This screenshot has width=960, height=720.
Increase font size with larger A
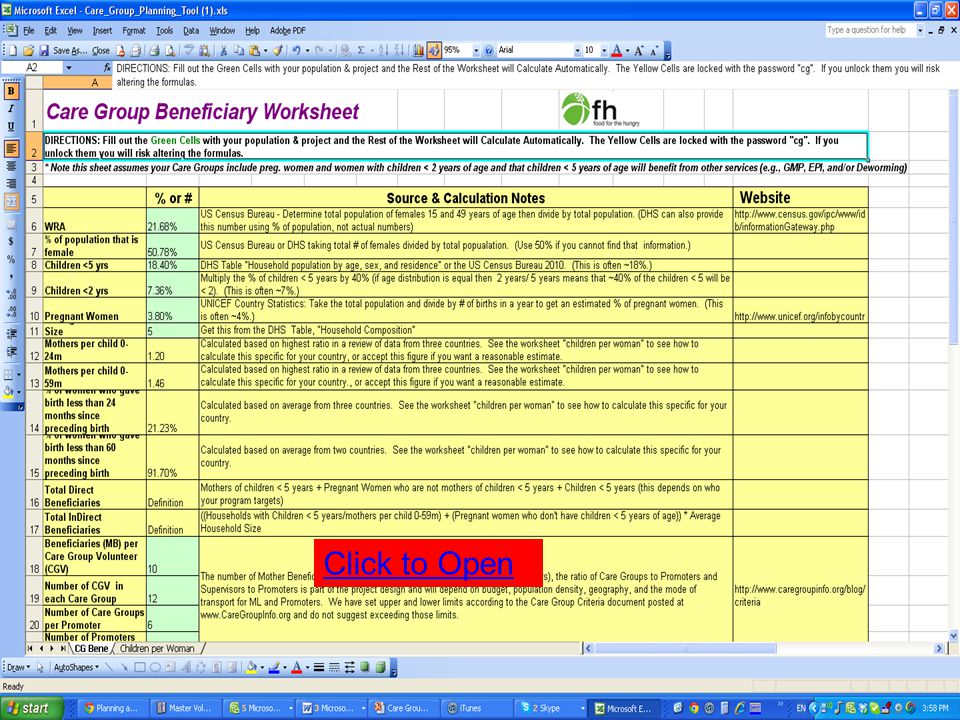[x=638, y=50]
